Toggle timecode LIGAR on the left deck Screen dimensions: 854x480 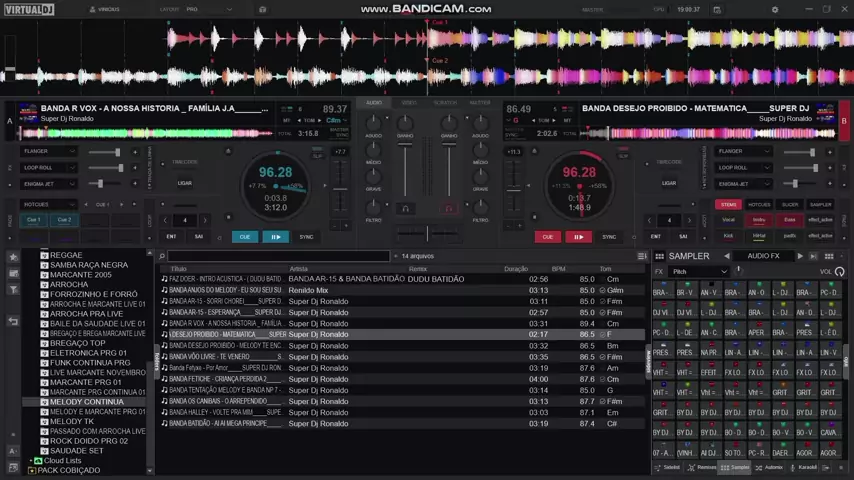[185, 183]
